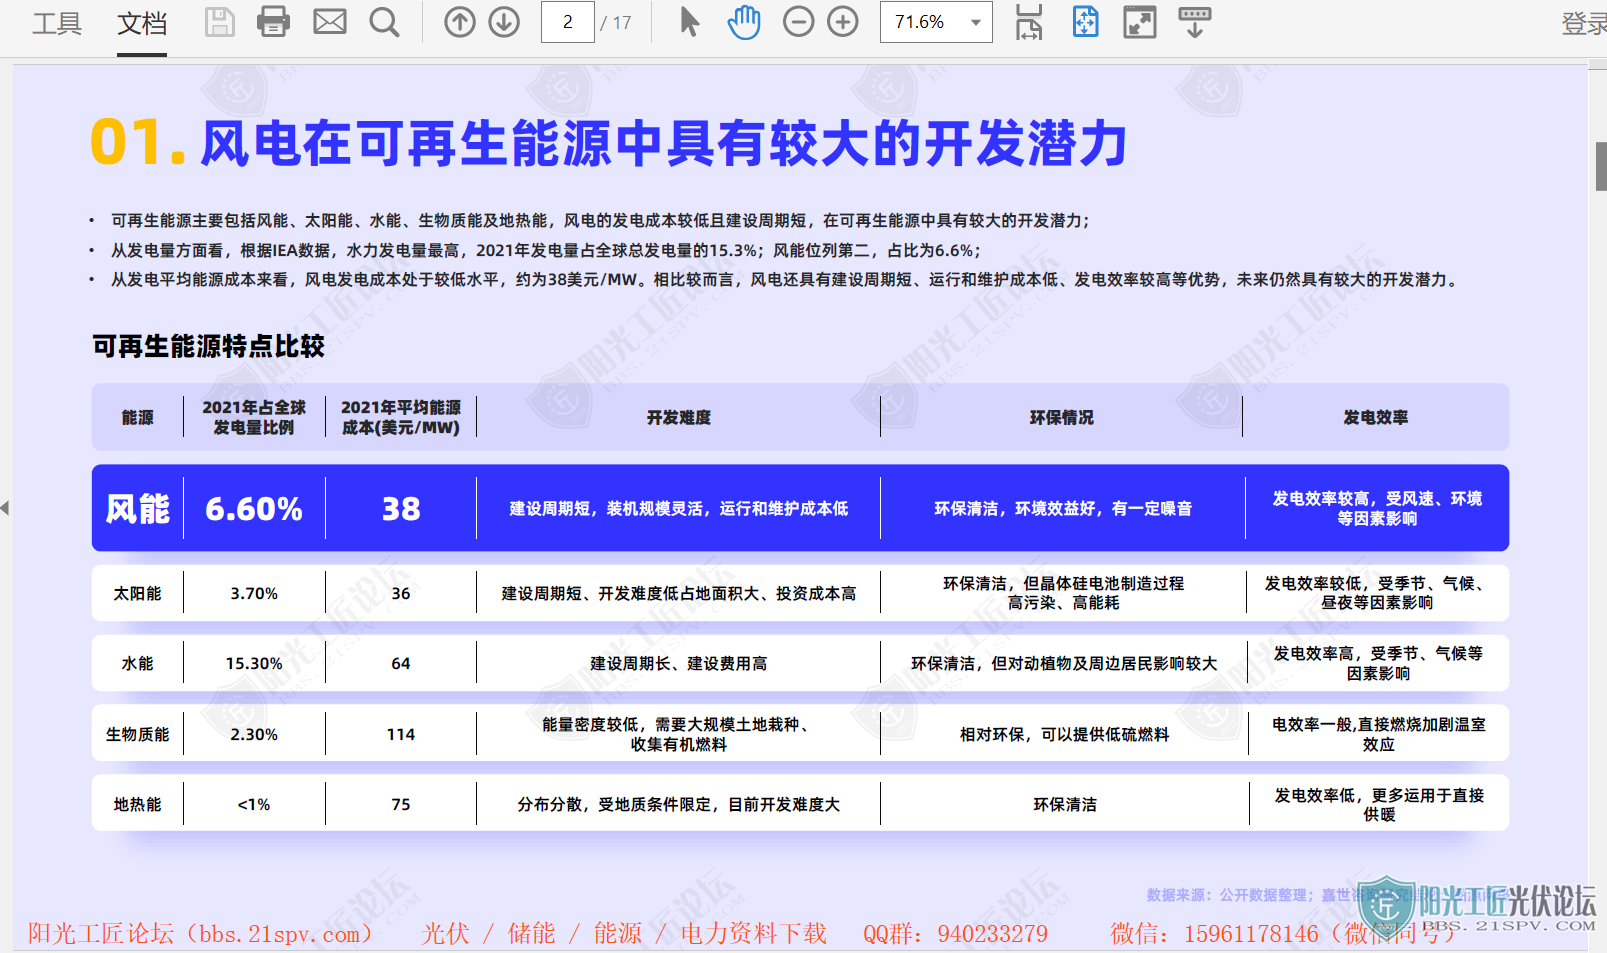Switch to the 文档 tab
1607x953 pixels.
pyautogui.click(x=142, y=23)
